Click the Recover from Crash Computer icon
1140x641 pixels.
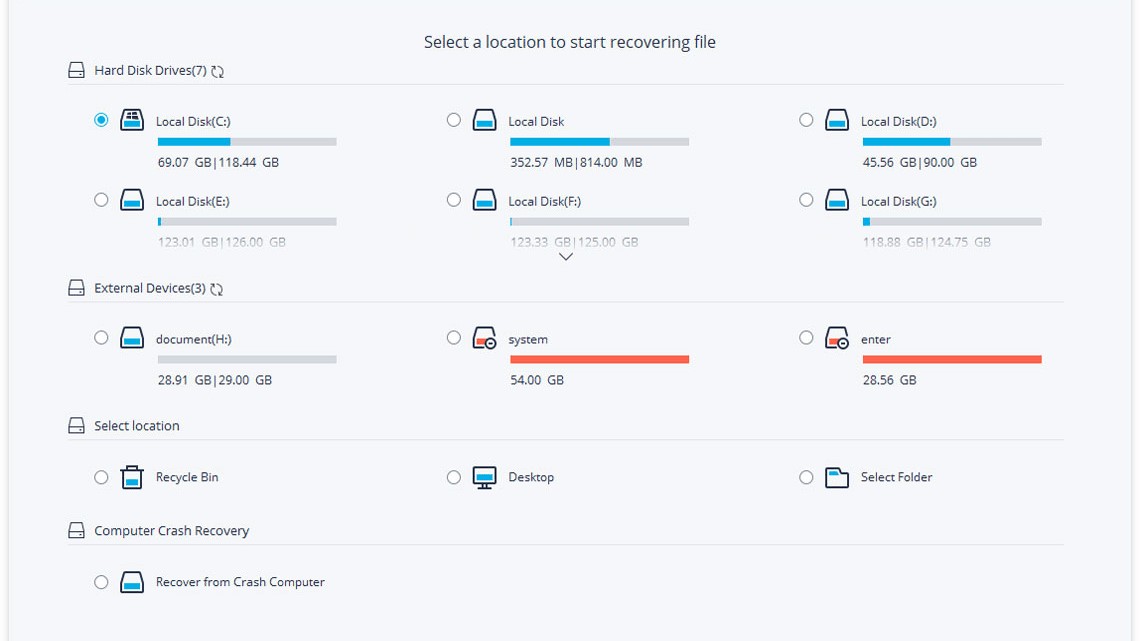[132, 582]
